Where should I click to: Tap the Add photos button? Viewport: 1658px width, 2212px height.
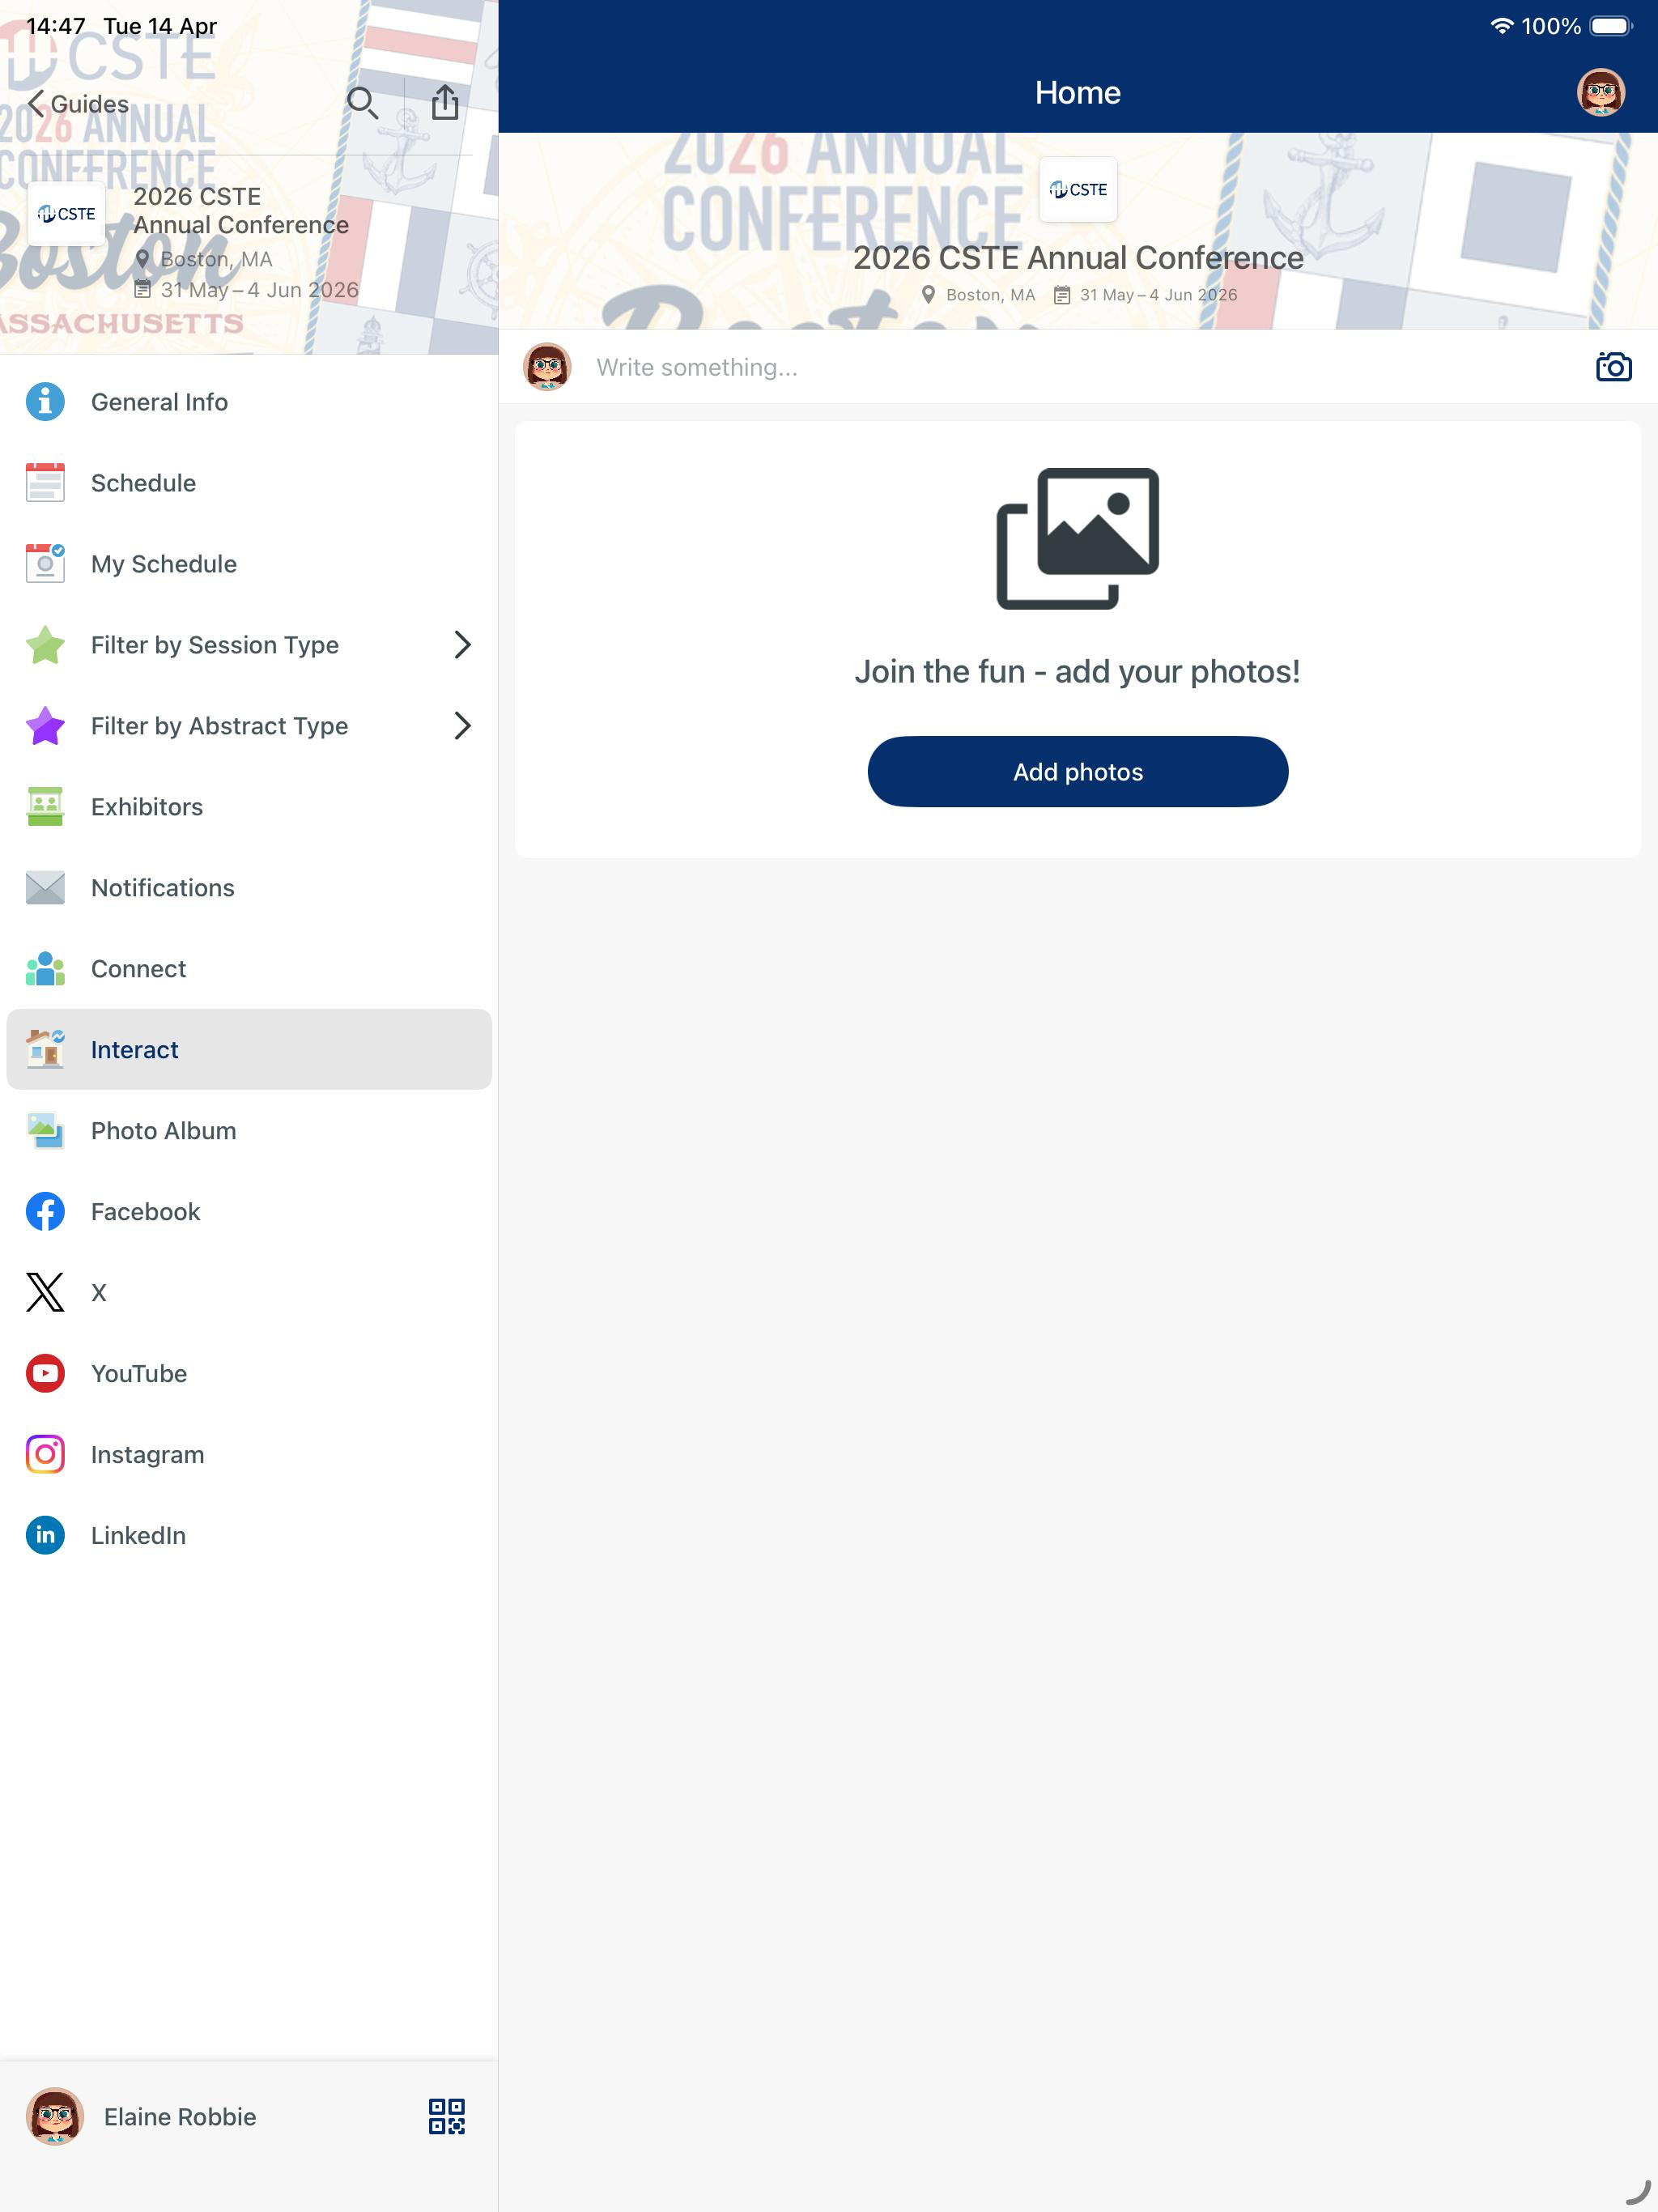(x=1078, y=772)
